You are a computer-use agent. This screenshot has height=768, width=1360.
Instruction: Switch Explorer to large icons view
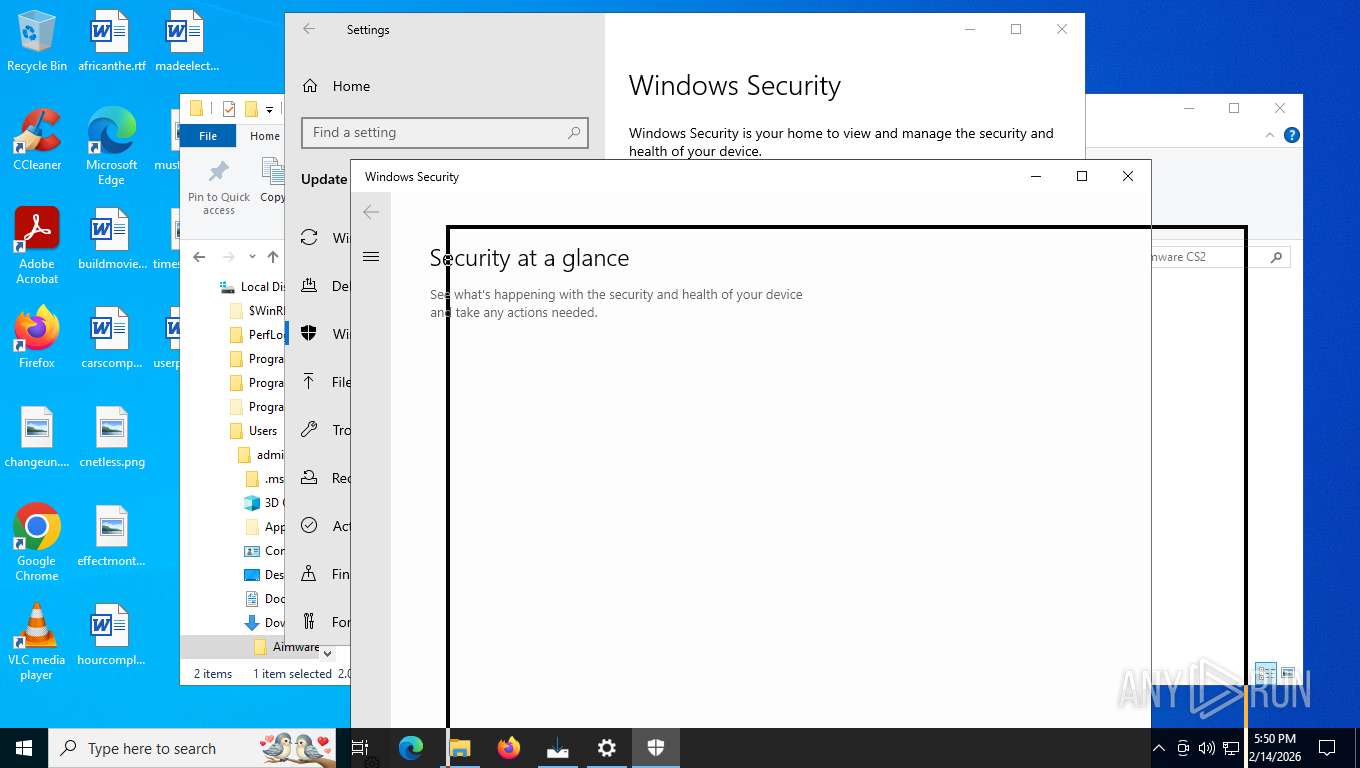(1288, 673)
